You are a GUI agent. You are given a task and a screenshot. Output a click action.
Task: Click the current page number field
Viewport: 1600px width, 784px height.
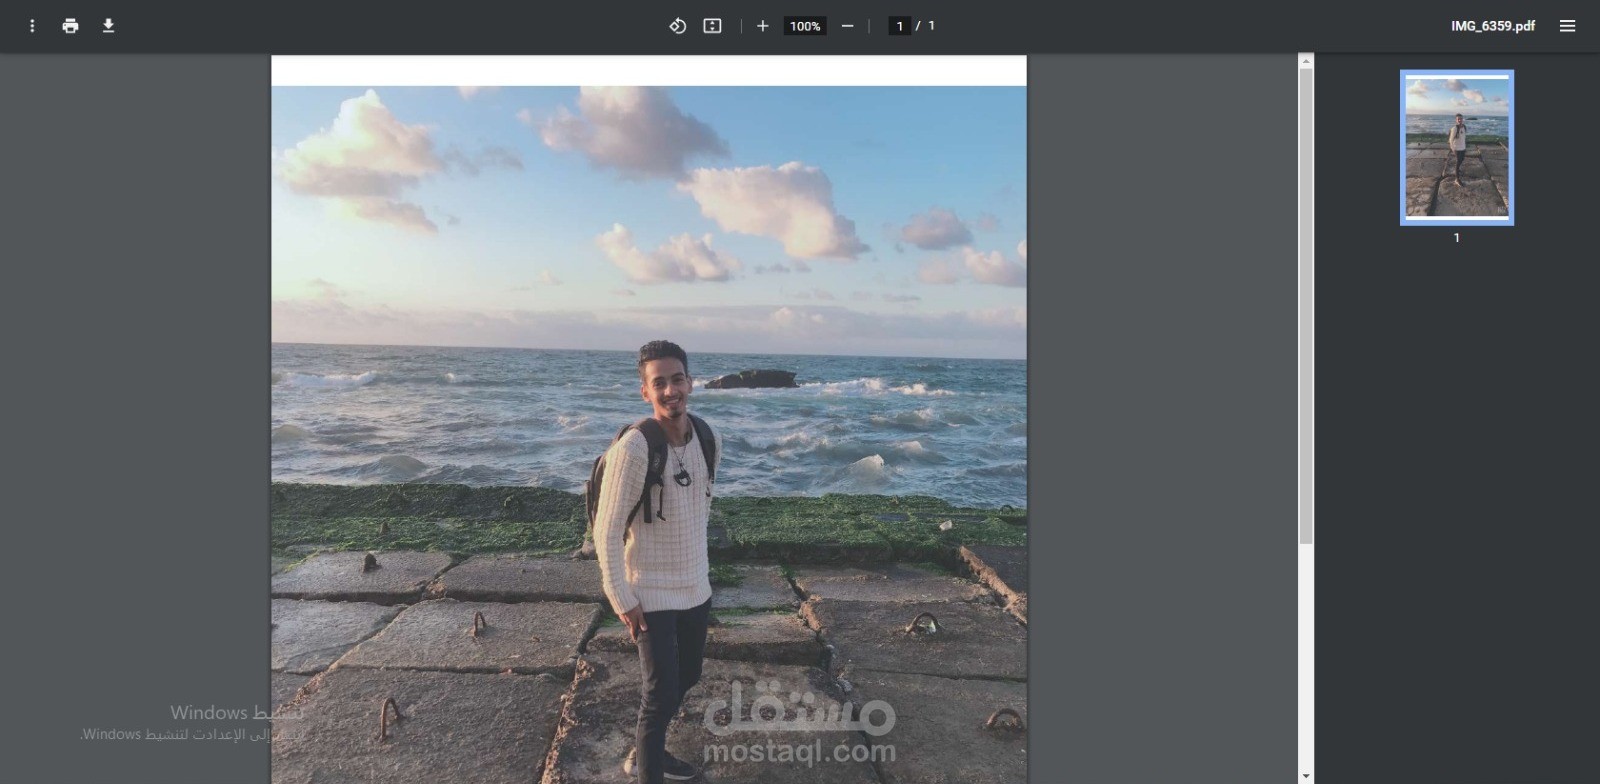click(899, 26)
